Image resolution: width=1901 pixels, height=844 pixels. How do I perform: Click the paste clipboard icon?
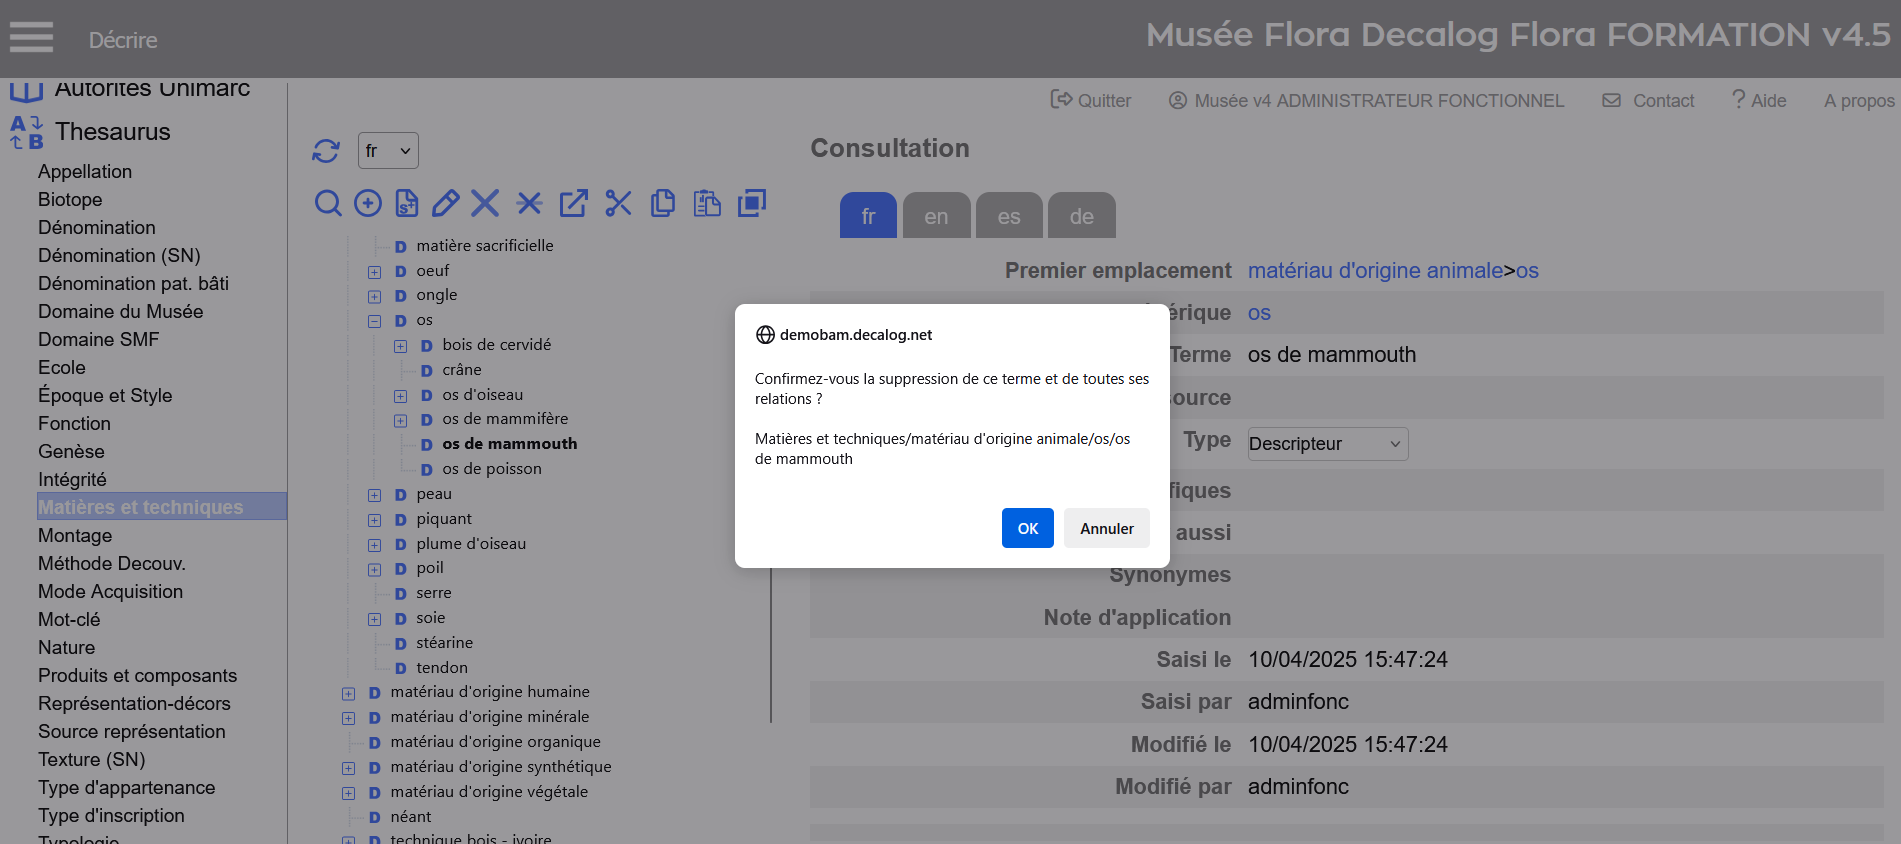point(707,204)
